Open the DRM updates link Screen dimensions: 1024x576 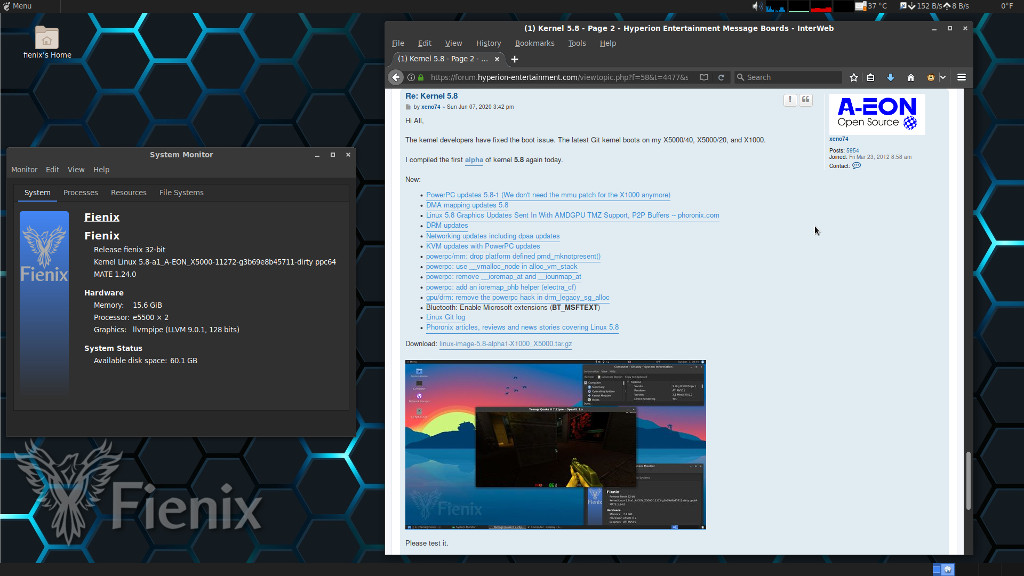[447, 225]
